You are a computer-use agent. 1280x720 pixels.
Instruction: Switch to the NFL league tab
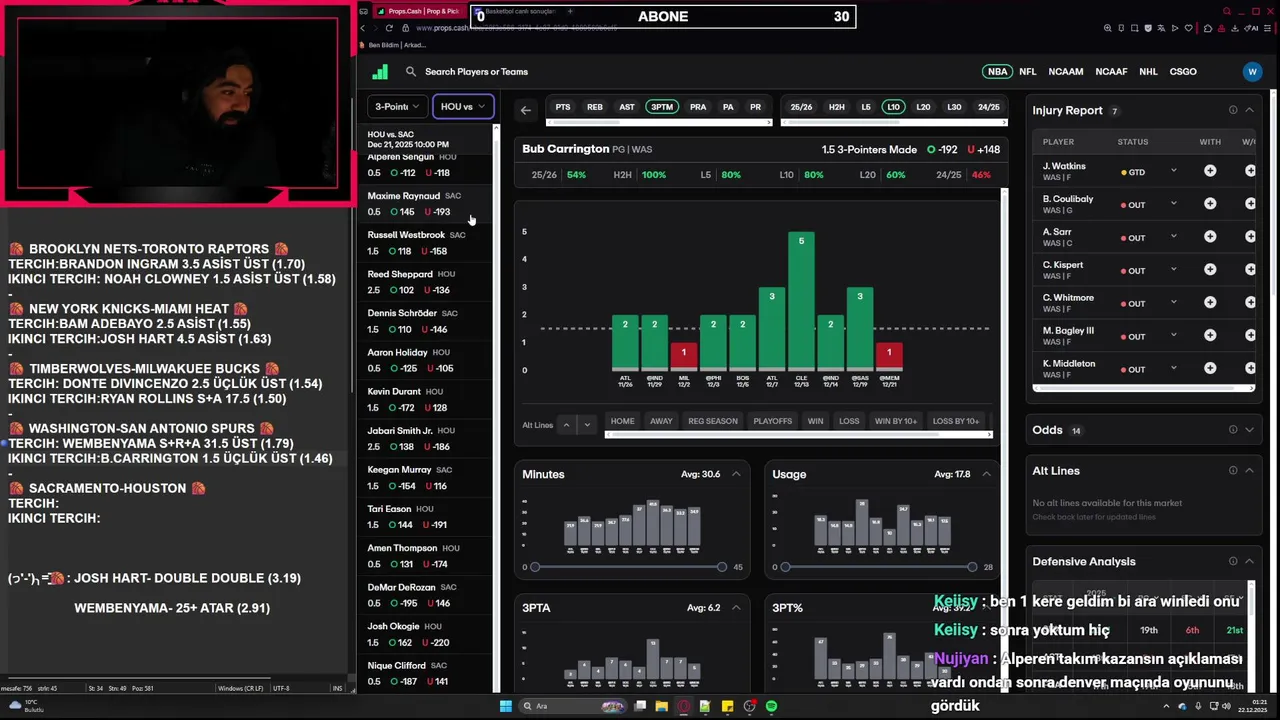point(1028,72)
